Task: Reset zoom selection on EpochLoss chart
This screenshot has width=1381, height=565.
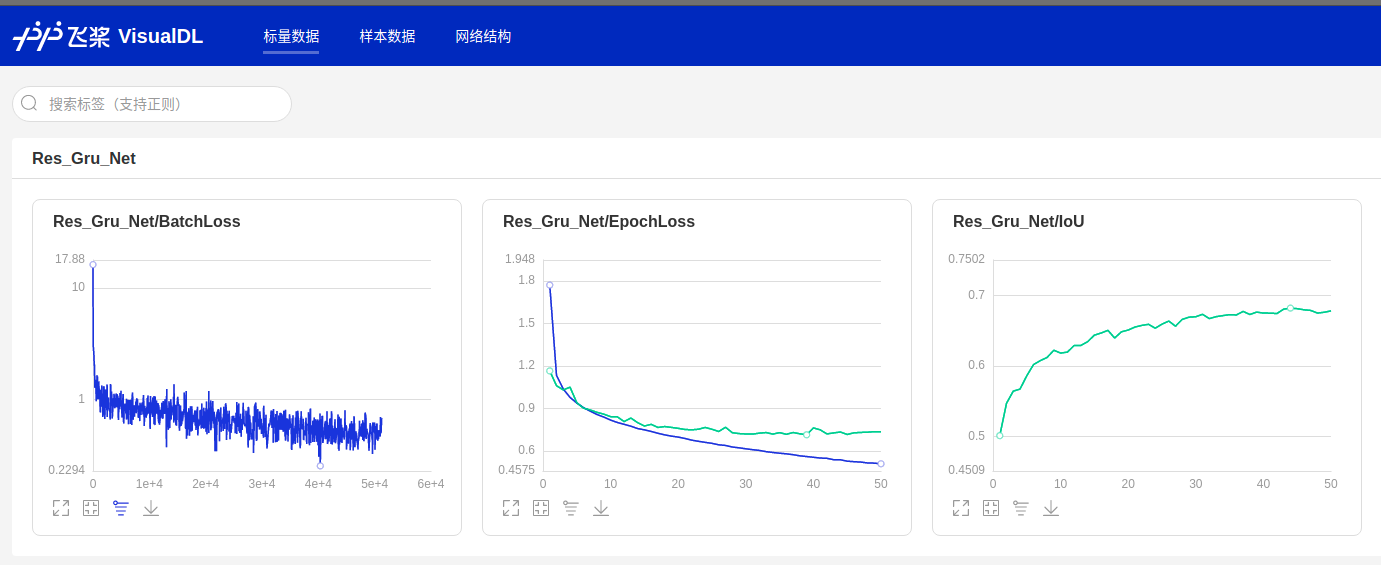Action: tap(541, 508)
